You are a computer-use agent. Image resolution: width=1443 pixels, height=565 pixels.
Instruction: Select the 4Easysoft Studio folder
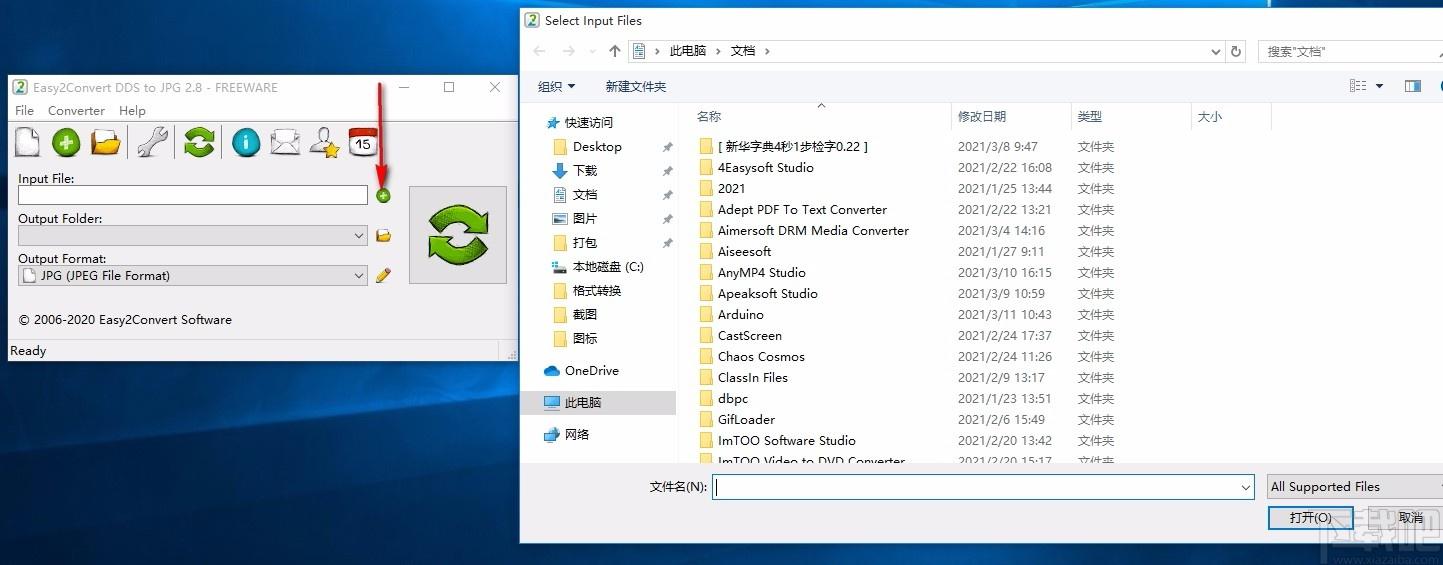pyautogui.click(x=766, y=168)
